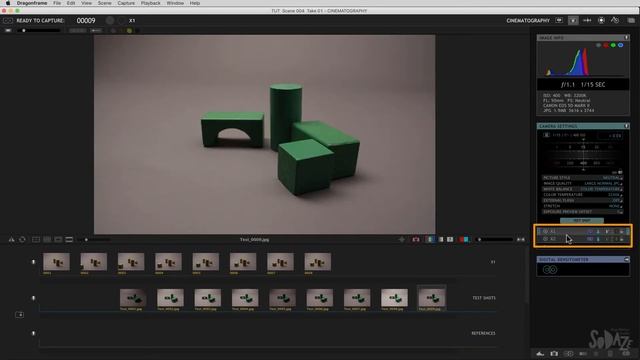Adjust the opacity slider under Ready to Capture
The image size is (640, 360).
coord(39,31)
